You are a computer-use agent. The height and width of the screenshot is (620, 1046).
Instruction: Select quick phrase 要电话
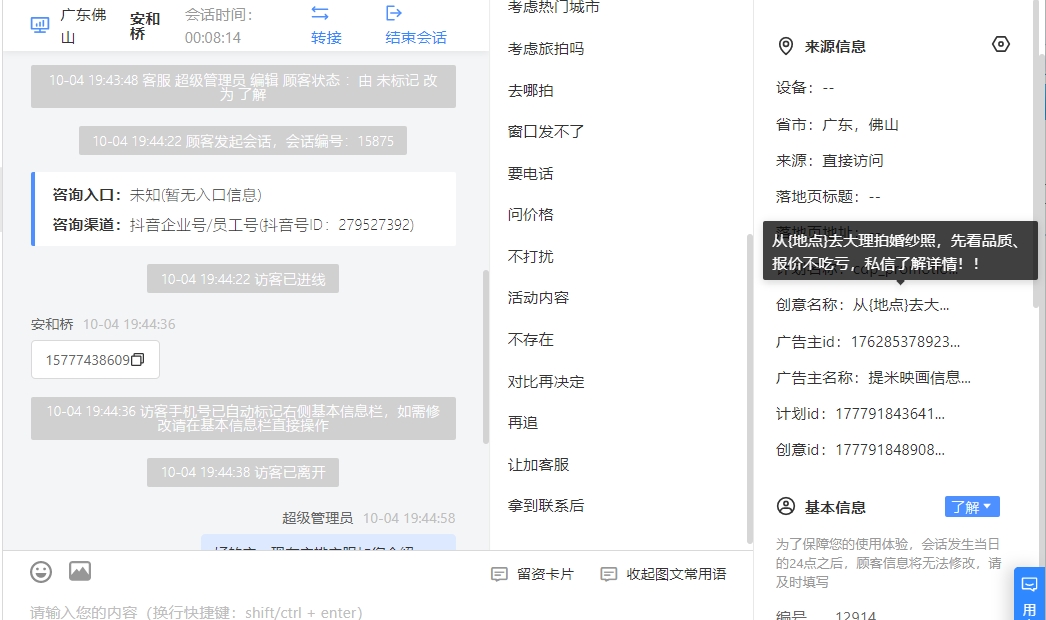pos(530,174)
